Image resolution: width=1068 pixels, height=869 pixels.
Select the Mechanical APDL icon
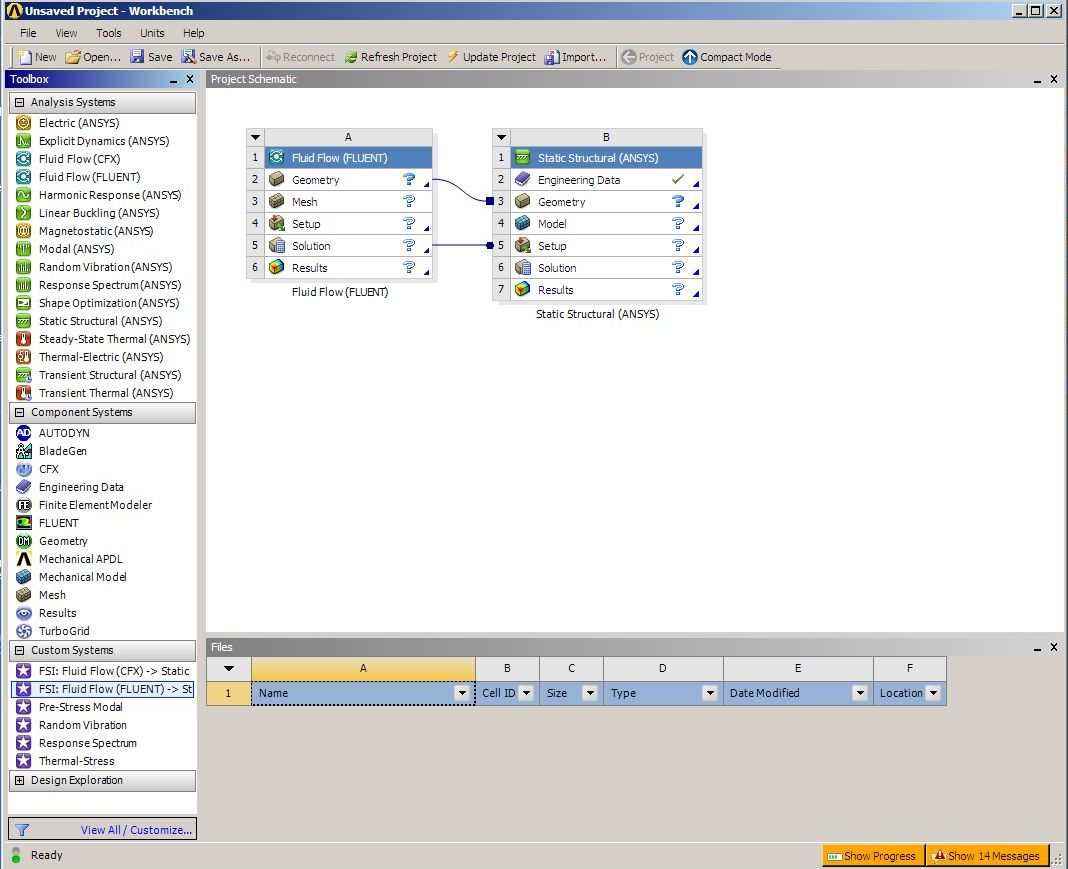[24, 558]
